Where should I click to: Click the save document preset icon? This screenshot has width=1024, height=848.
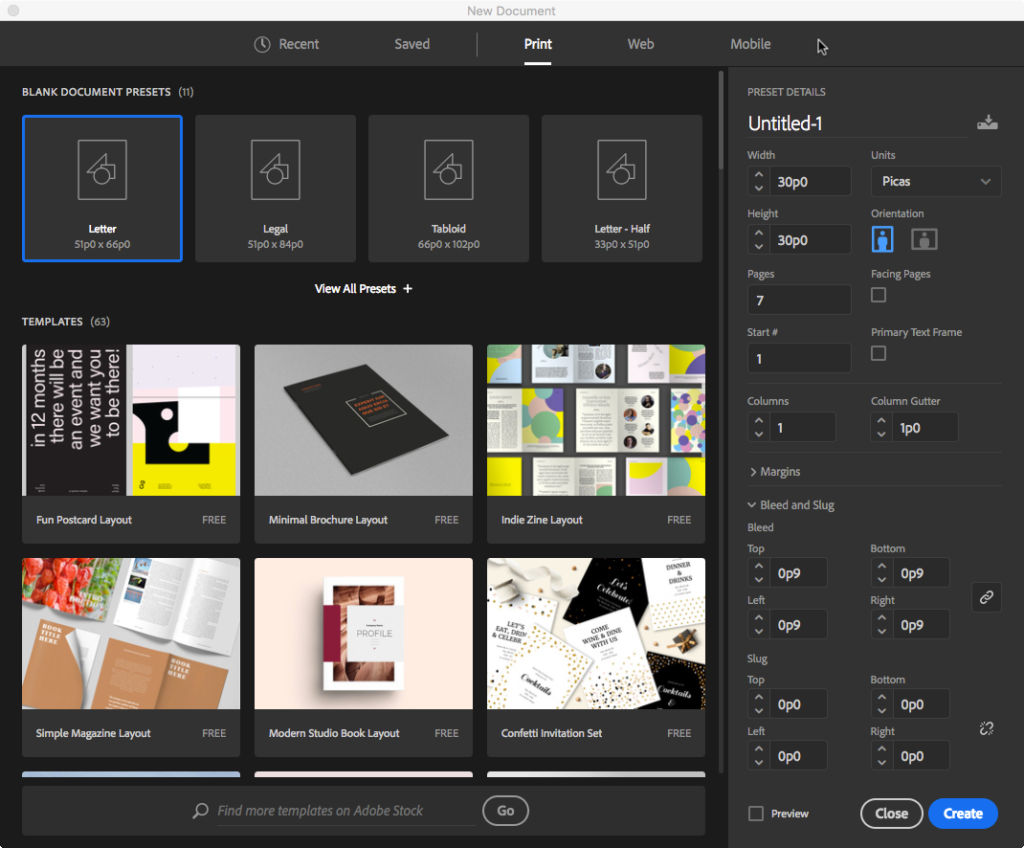click(x=987, y=123)
